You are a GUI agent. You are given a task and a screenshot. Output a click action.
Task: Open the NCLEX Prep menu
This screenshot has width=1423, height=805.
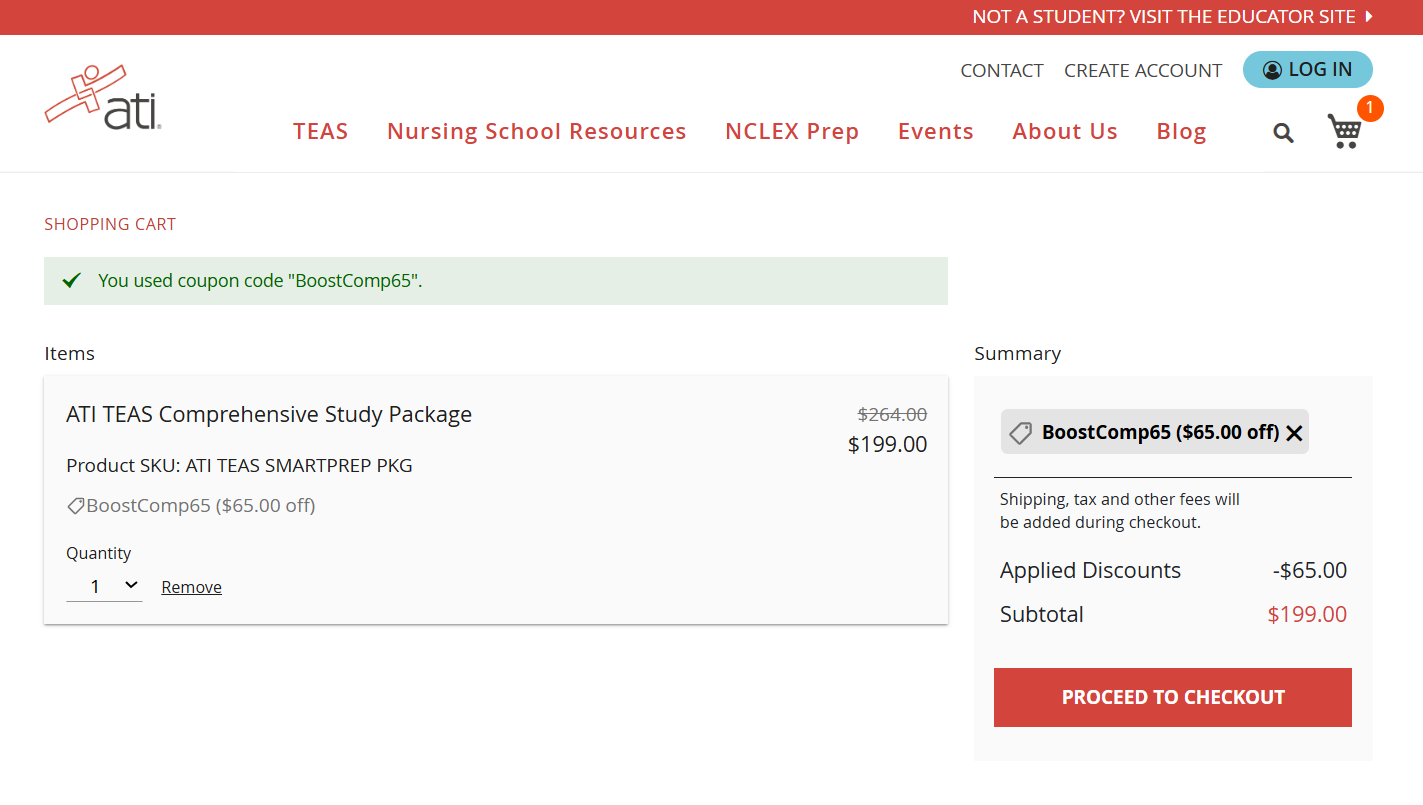pos(792,131)
